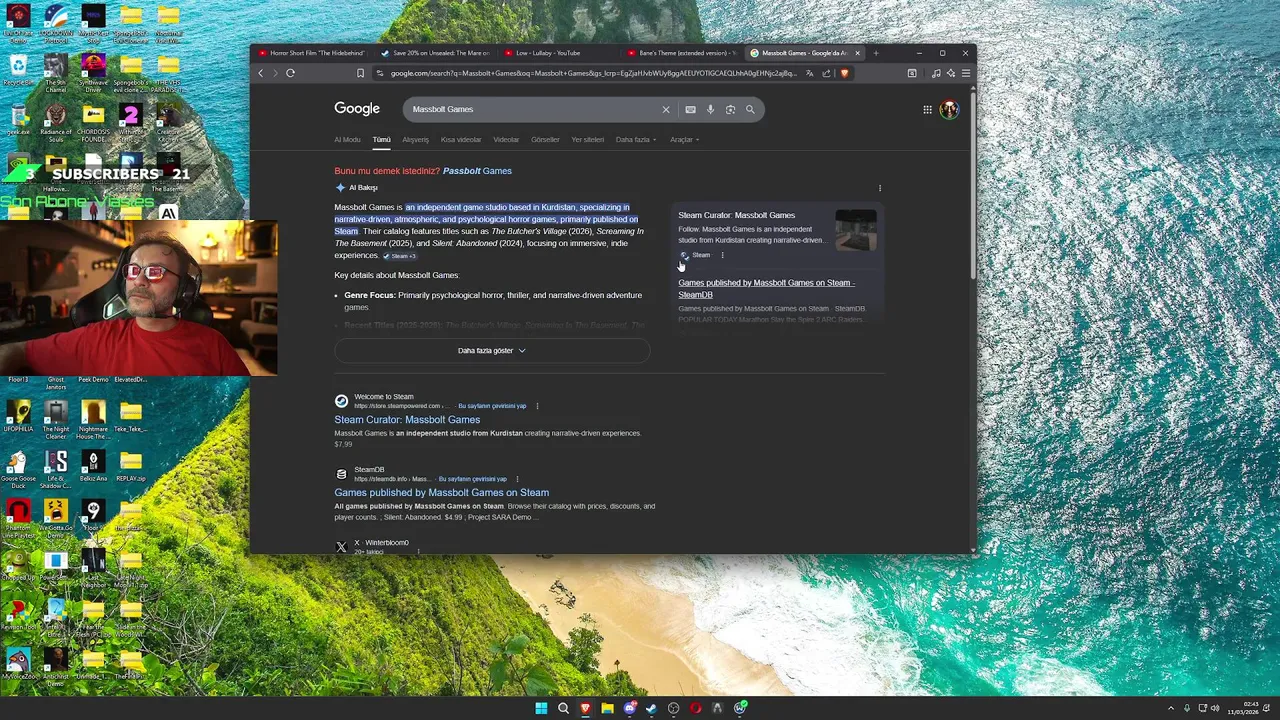Open the Google account avatar
Image resolution: width=1280 pixels, height=720 pixels.
click(949, 109)
